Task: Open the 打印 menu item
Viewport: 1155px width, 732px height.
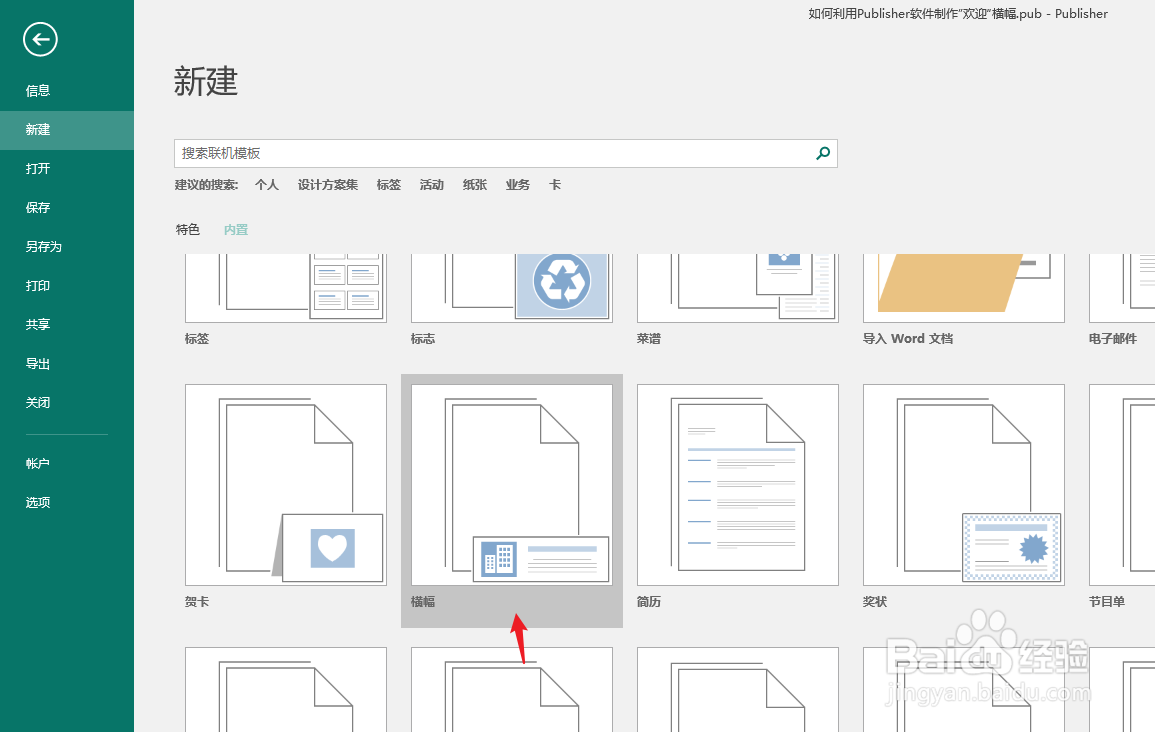Action: [38, 285]
